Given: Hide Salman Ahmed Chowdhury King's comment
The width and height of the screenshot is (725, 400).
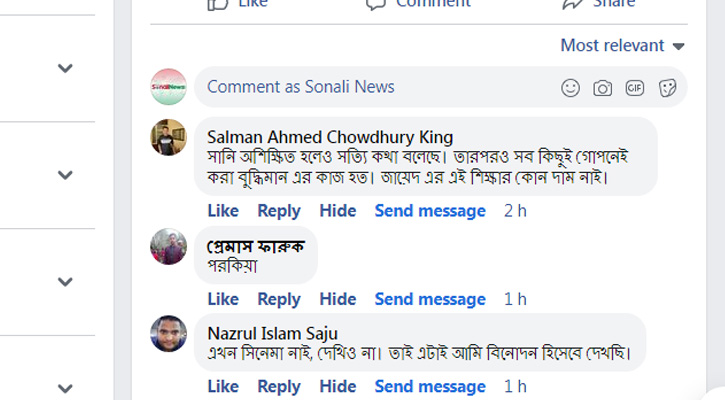Looking at the screenshot, I should pyautogui.click(x=338, y=211).
